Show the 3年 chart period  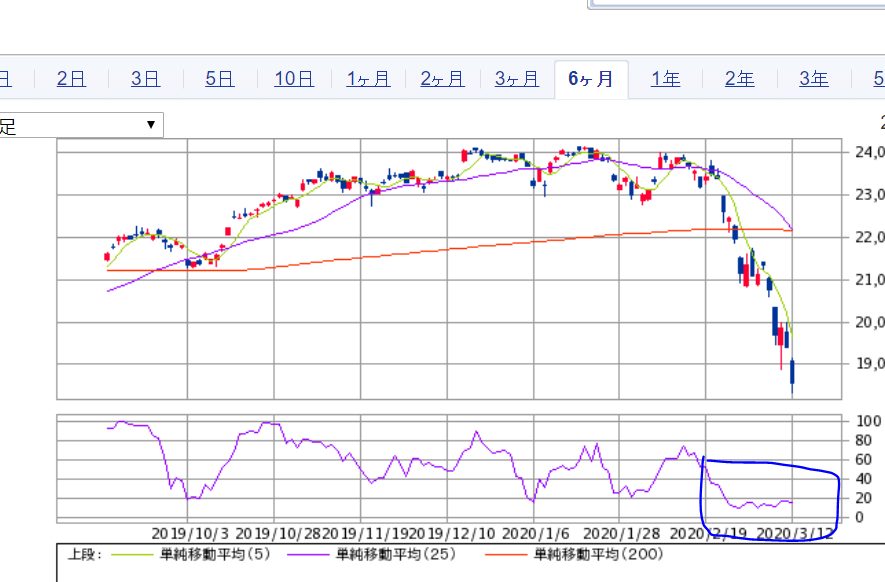tap(813, 79)
